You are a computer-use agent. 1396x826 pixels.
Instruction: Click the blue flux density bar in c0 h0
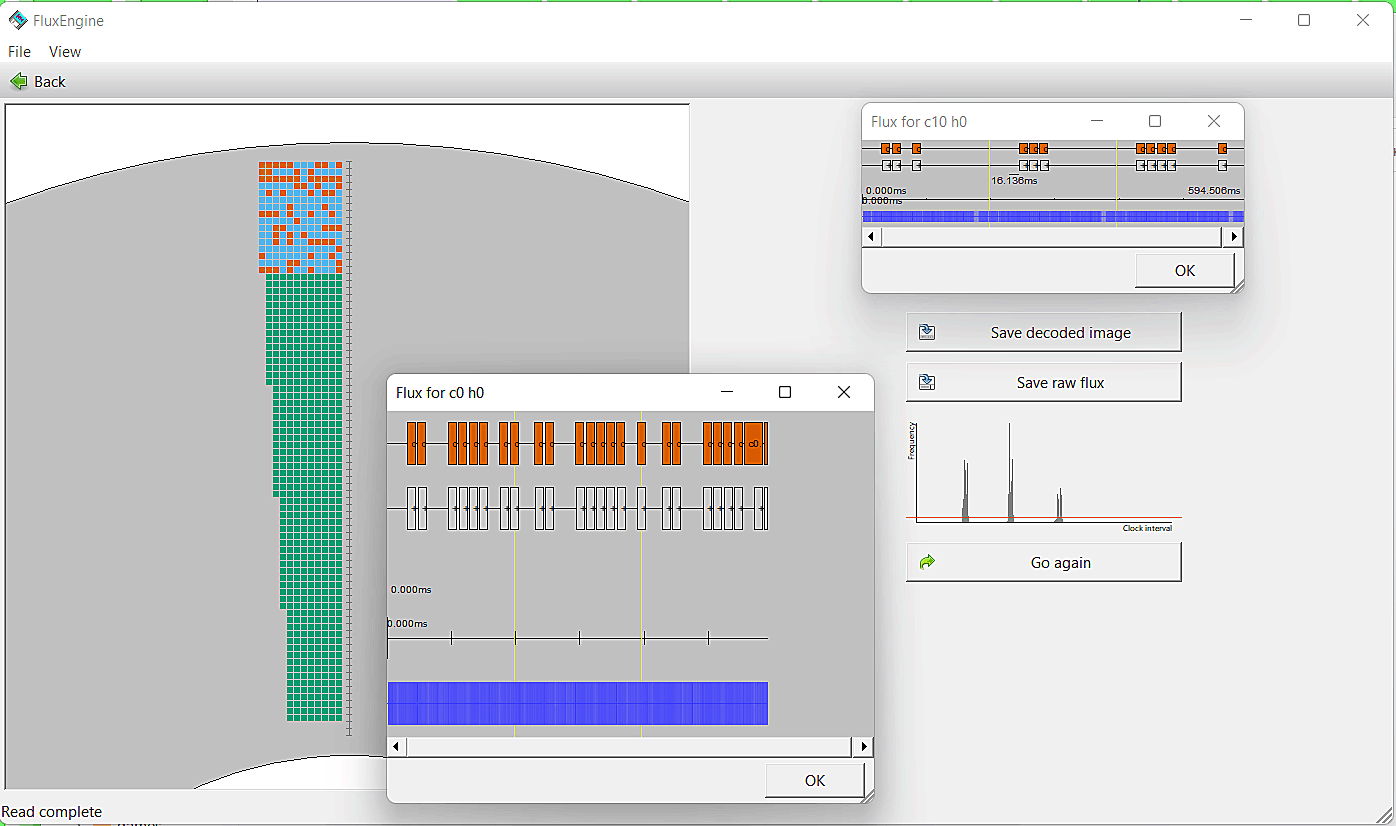(x=577, y=703)
